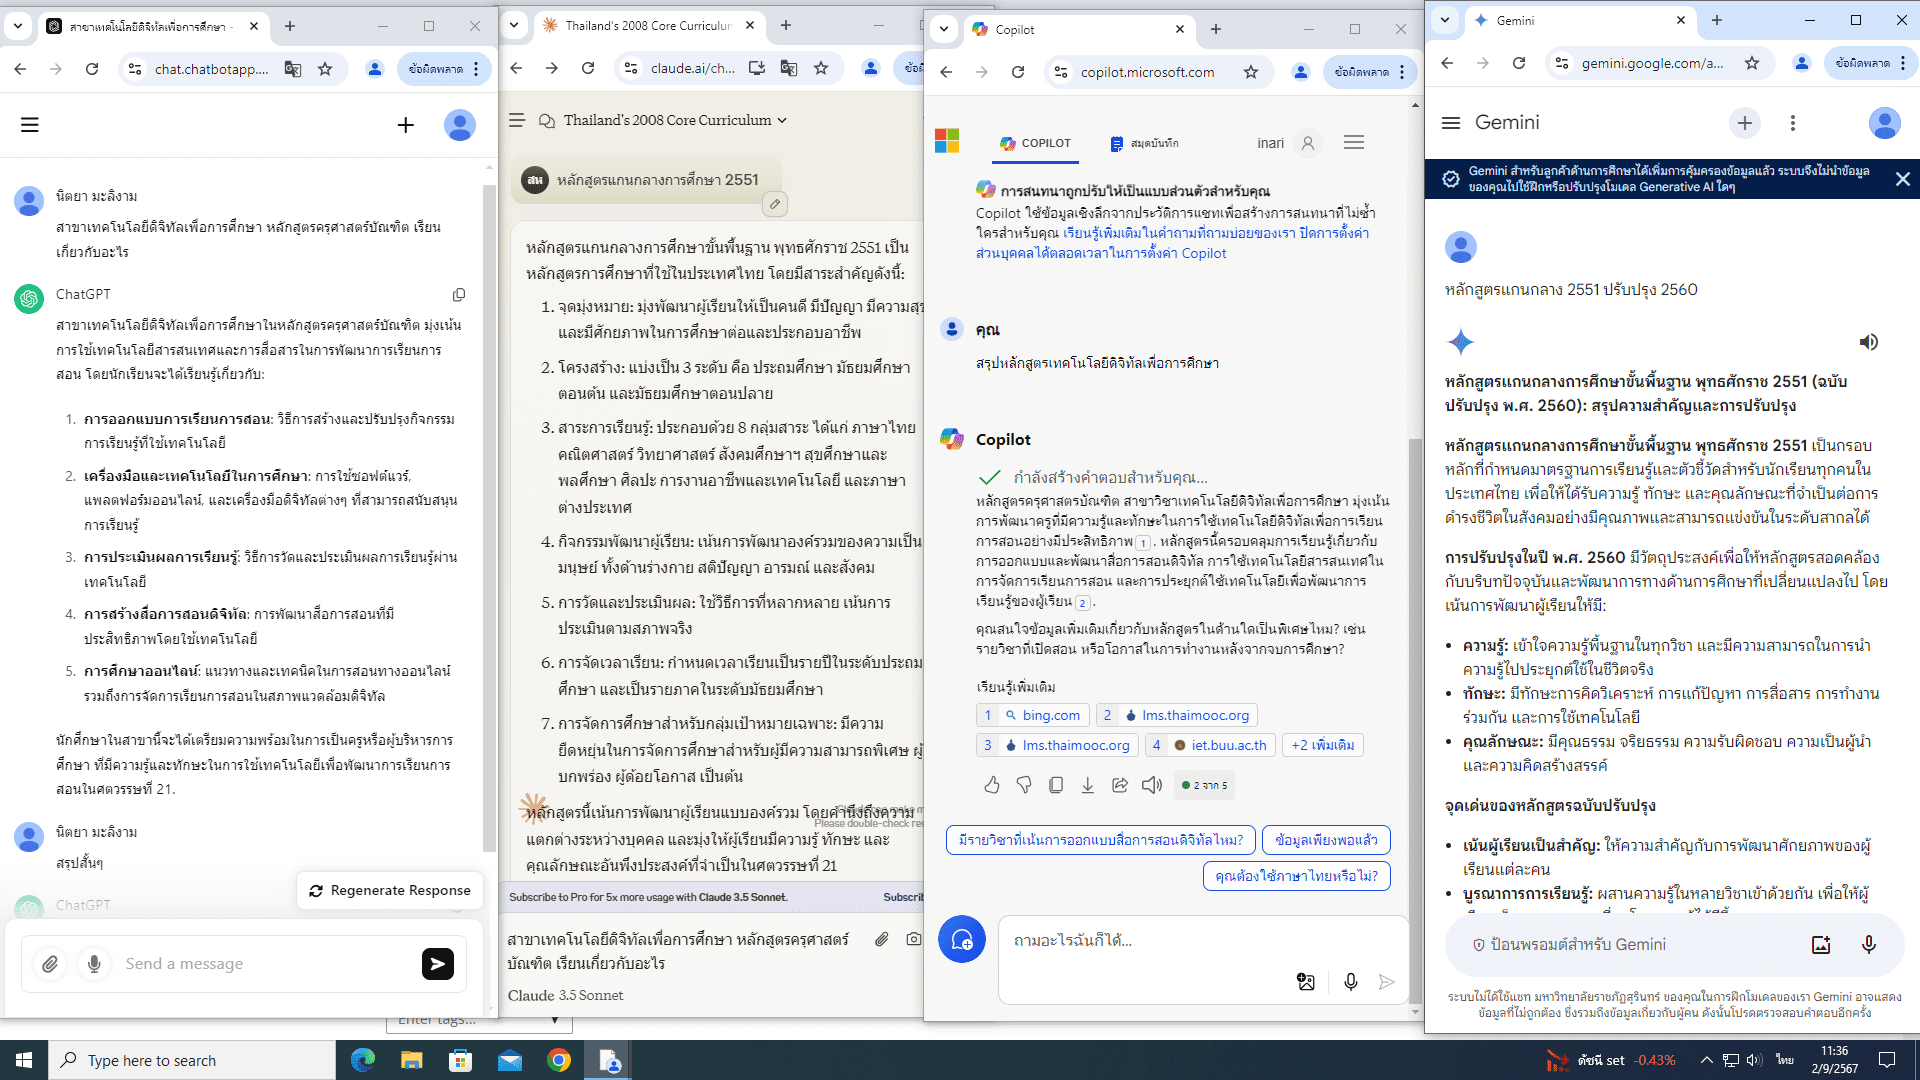Screen dimensions: 1920x1080
Task: Open ChatGPT hamburger sidebar menu
Action: (30, 125)
